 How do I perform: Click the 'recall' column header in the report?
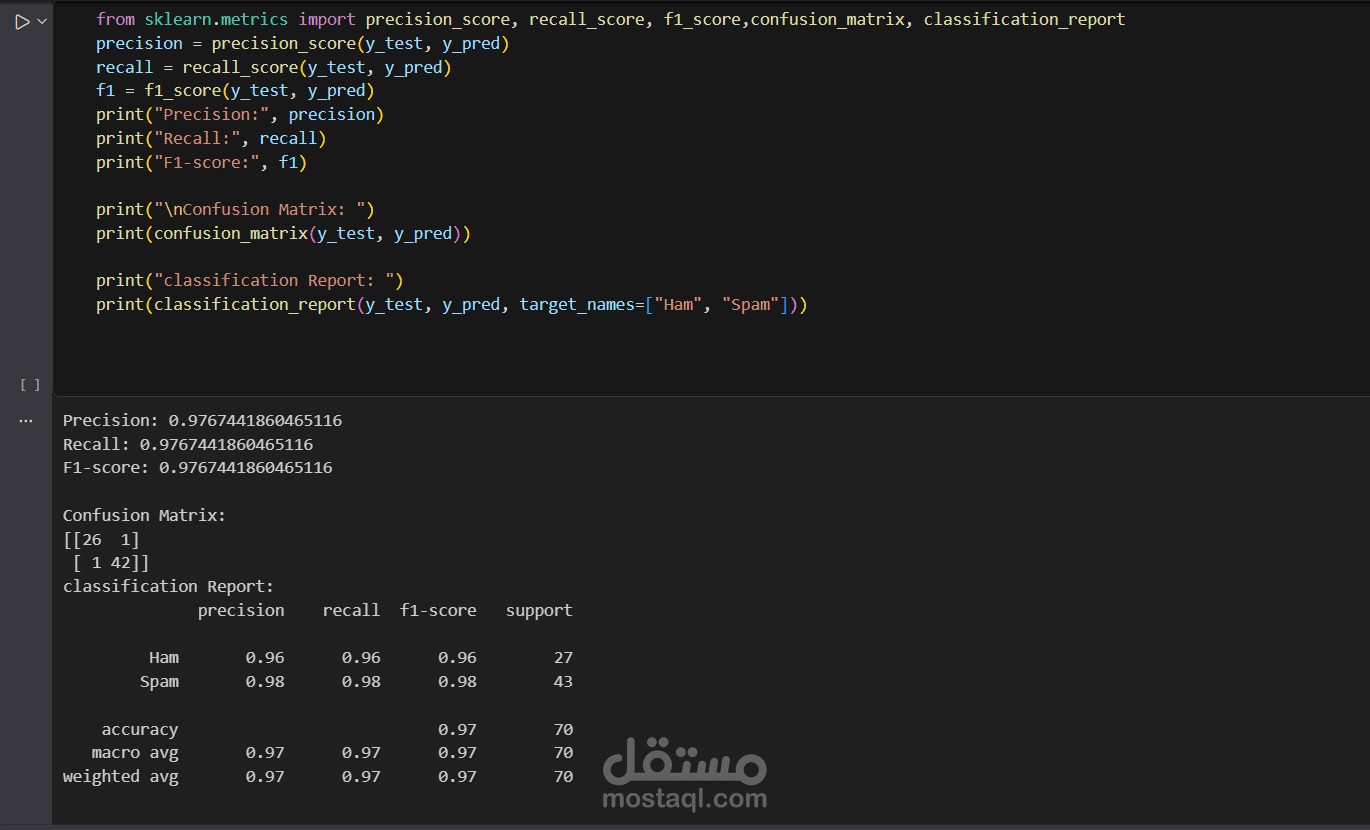click(352, 610)
